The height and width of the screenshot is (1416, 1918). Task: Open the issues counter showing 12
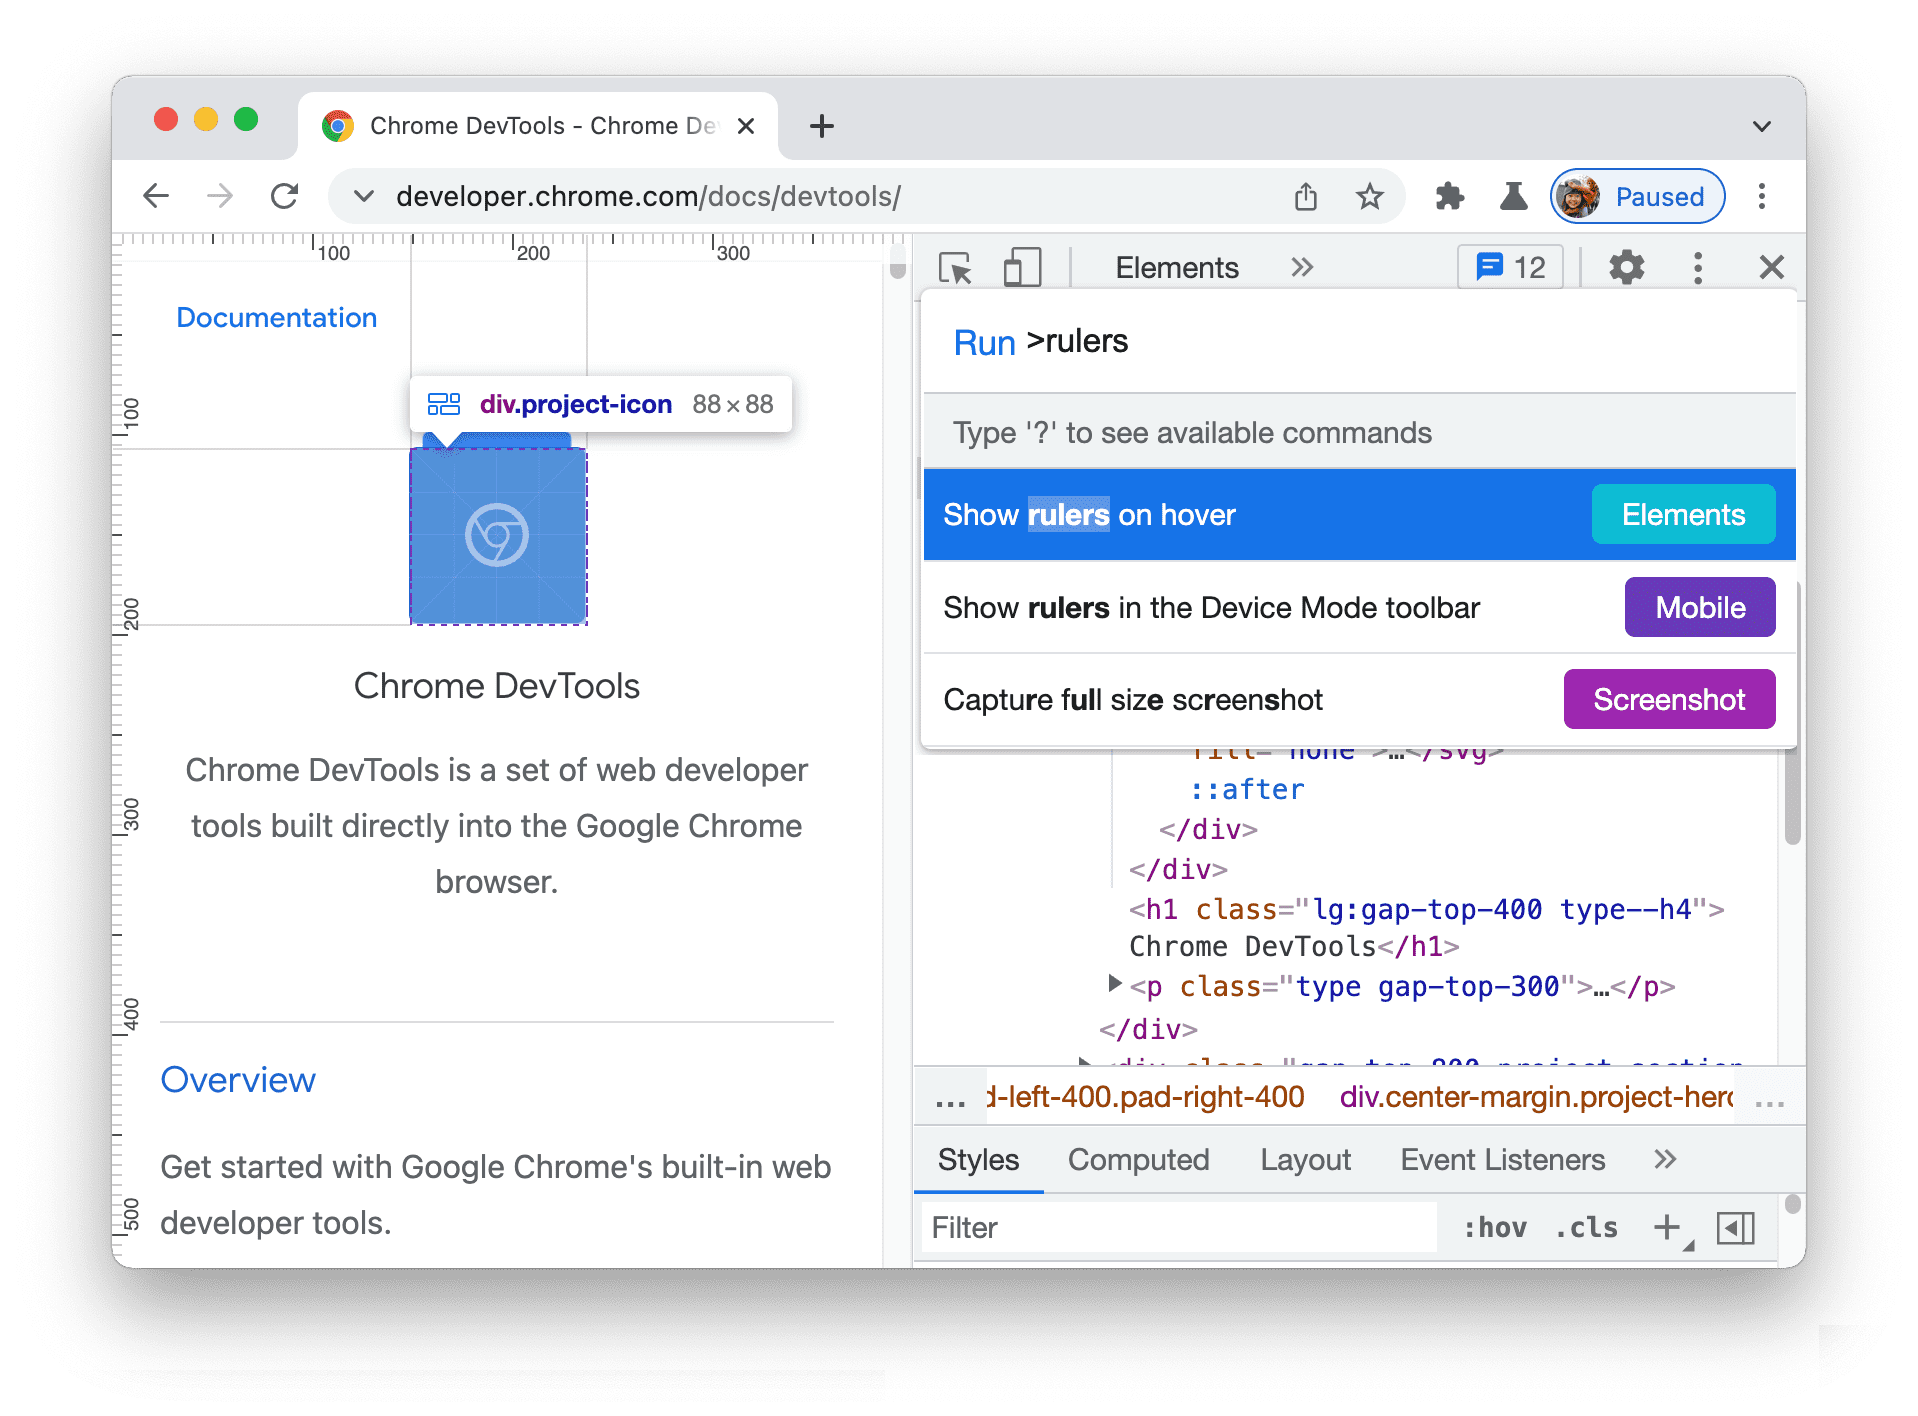[1508, 266]
